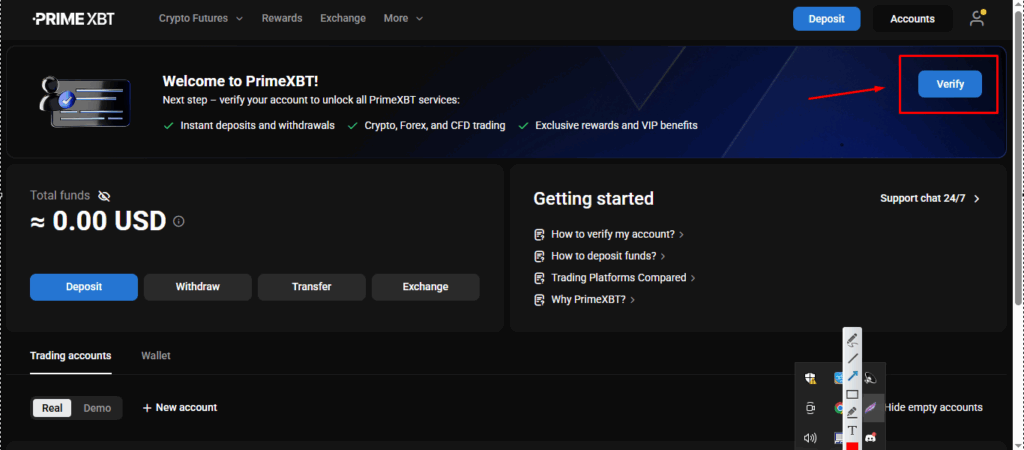Pick the red color swatch in annotation toolbar
Screen dimensions: 1024x450
(x=852, y=446)
